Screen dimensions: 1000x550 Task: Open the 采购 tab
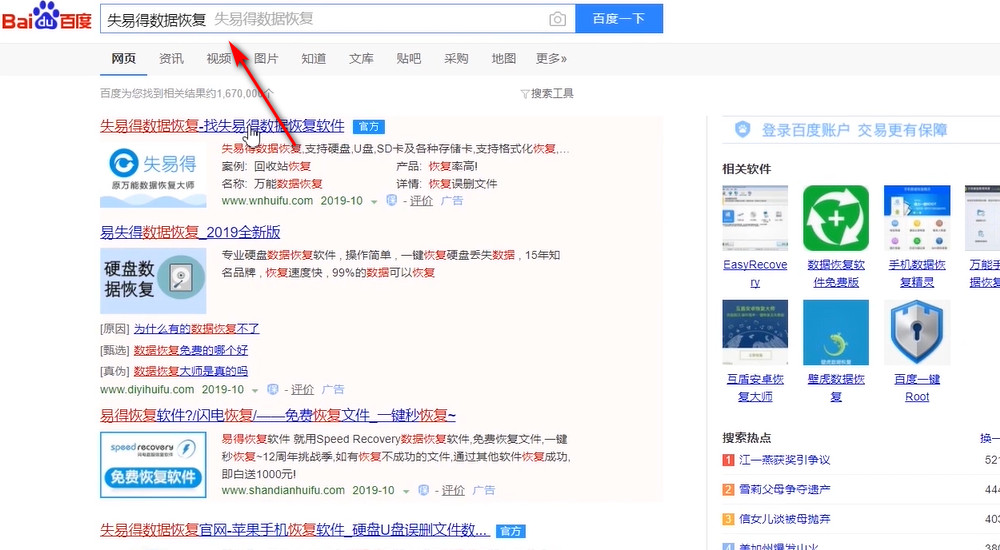pos(456,59)
